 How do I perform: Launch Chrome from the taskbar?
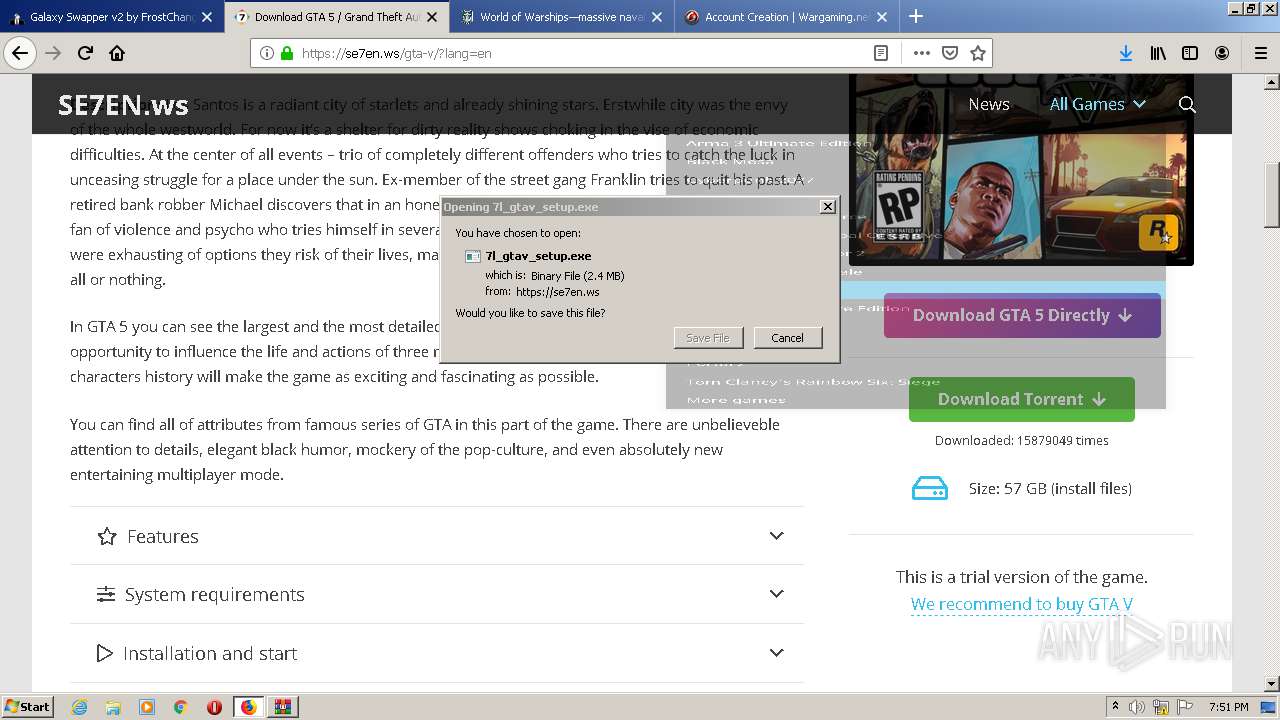[x=180, y=707]
